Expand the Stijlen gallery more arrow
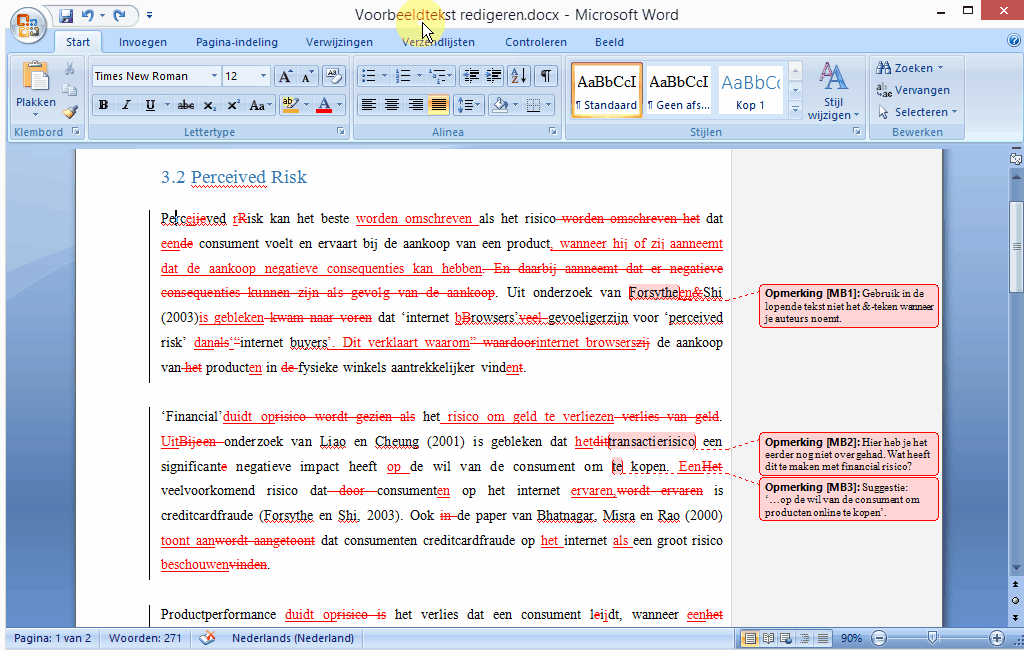This screenshot has height=650, width=1024. [795, 110]
